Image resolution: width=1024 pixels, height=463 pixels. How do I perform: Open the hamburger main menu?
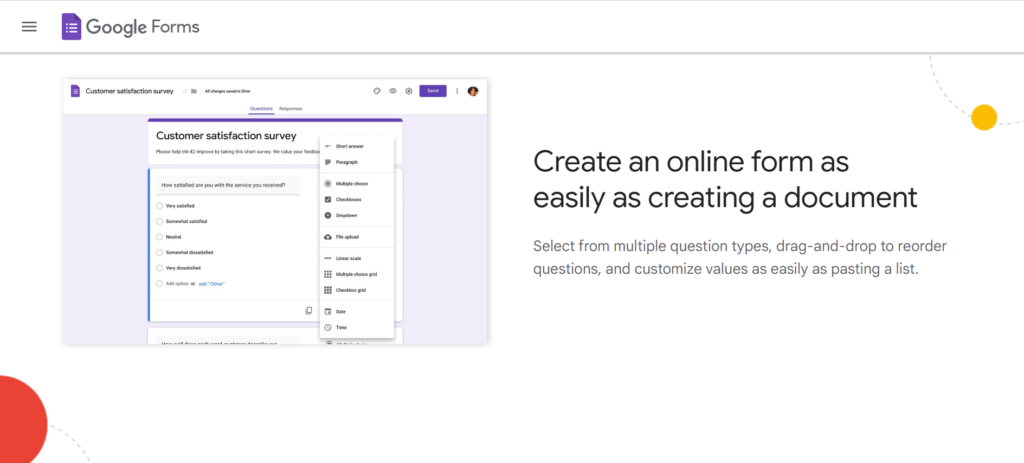29,27
